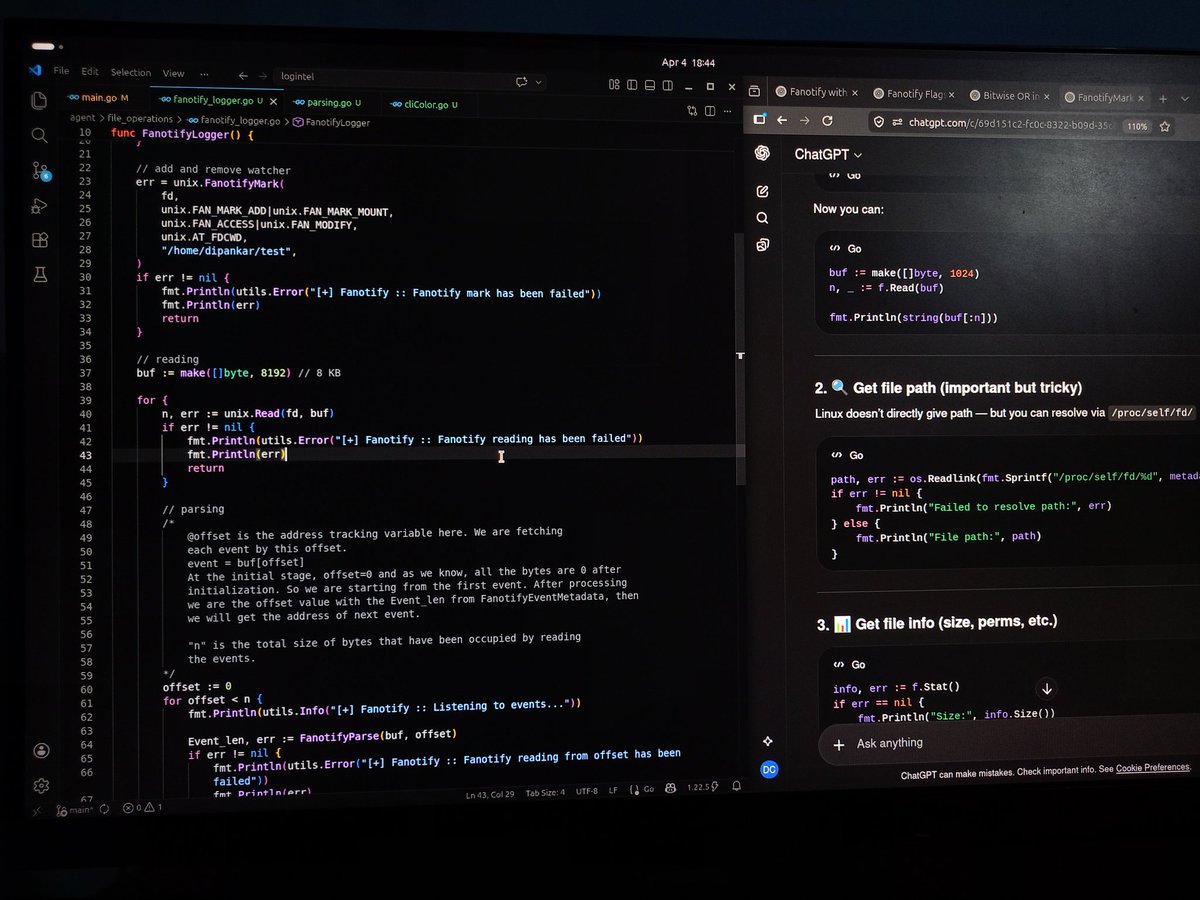The width and height of the screenshot is (1200, 900).
Task: Bookmark this page with the star icon
Action: (x=1167, y=128)
